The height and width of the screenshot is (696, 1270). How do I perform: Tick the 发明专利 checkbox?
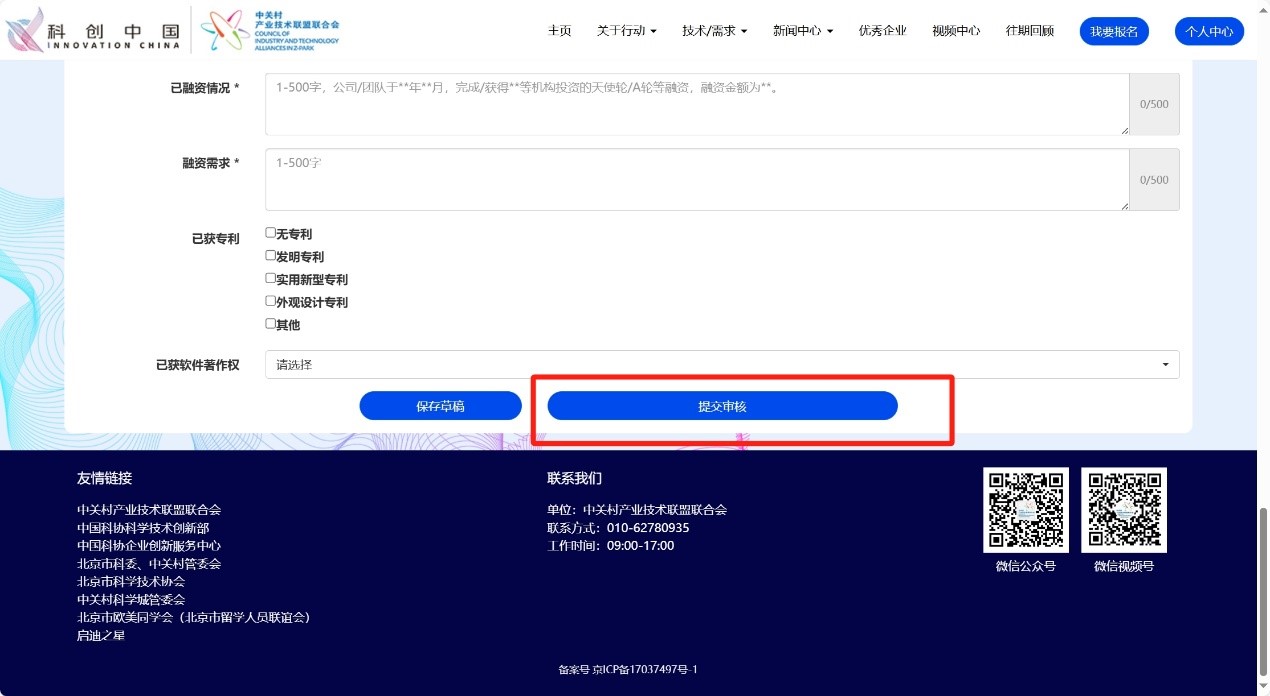pos(270,256)
